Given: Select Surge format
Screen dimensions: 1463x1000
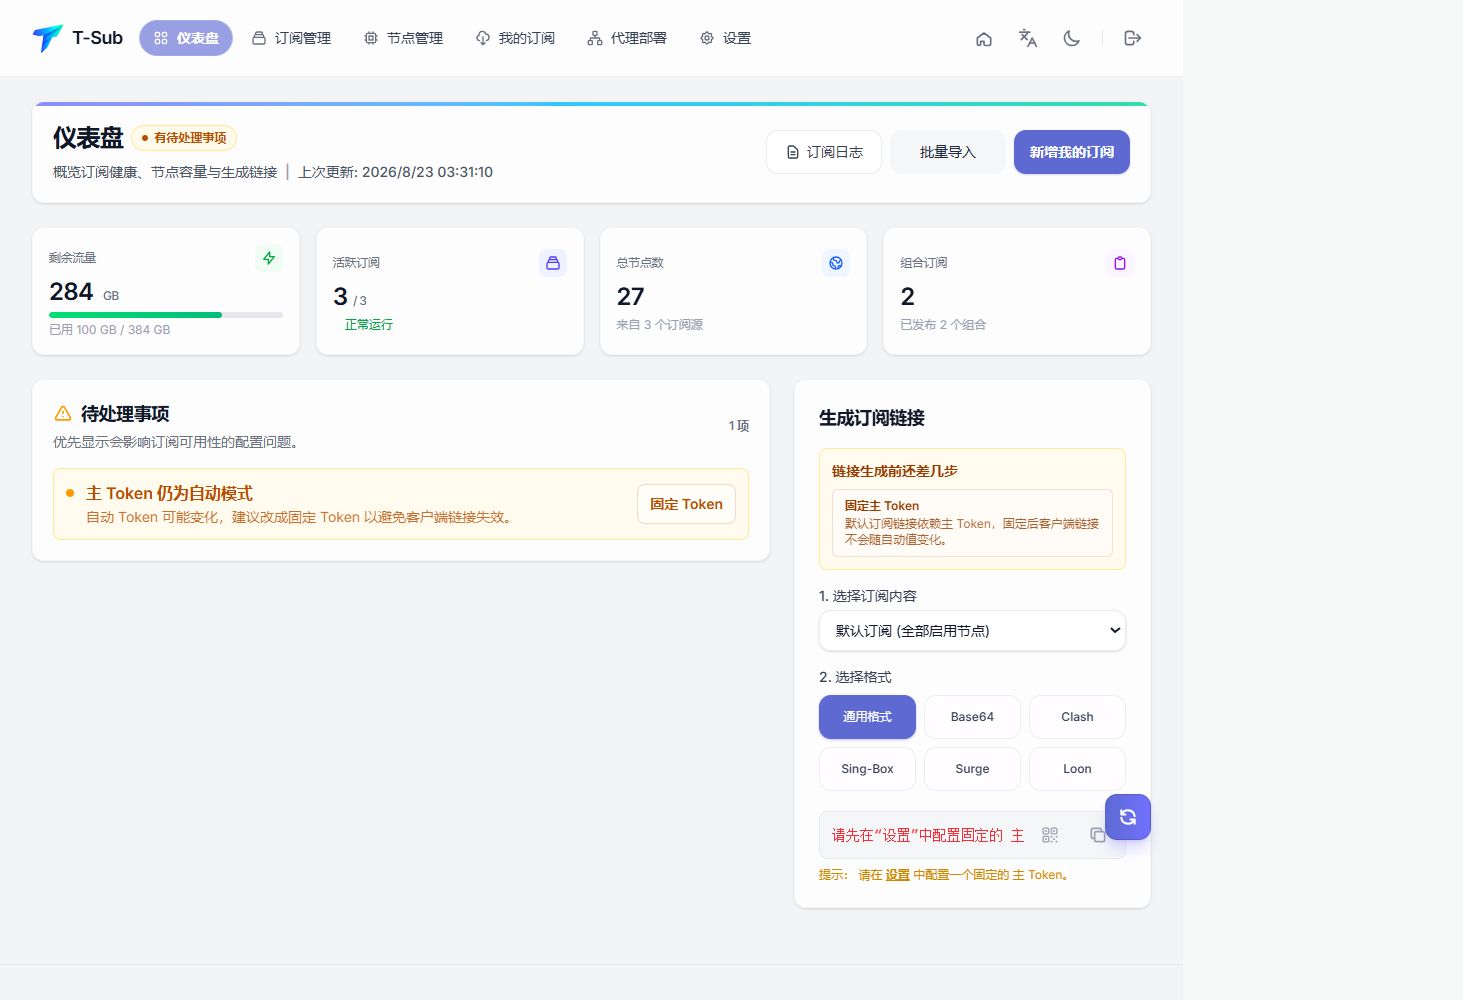Looking at the screenshot, I should point(972,769).
